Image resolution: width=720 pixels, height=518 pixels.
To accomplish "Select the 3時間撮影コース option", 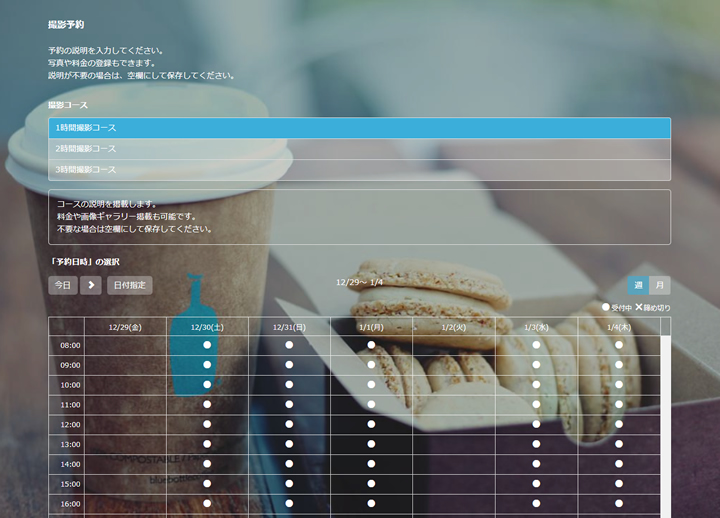I will [x=359, y=170].
